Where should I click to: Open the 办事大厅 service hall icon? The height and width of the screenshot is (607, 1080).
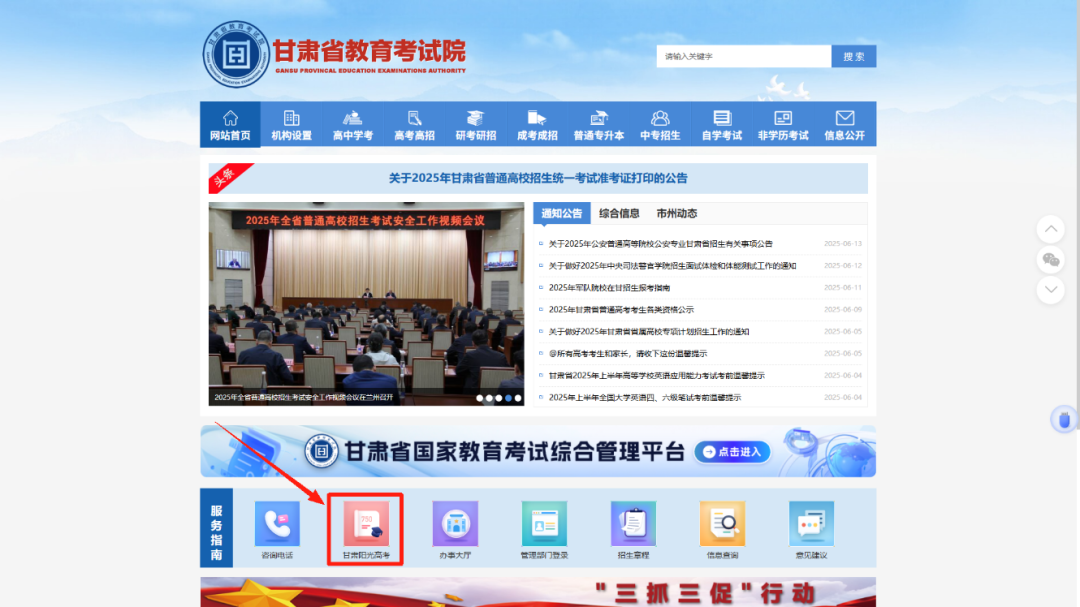click(455, 524)
